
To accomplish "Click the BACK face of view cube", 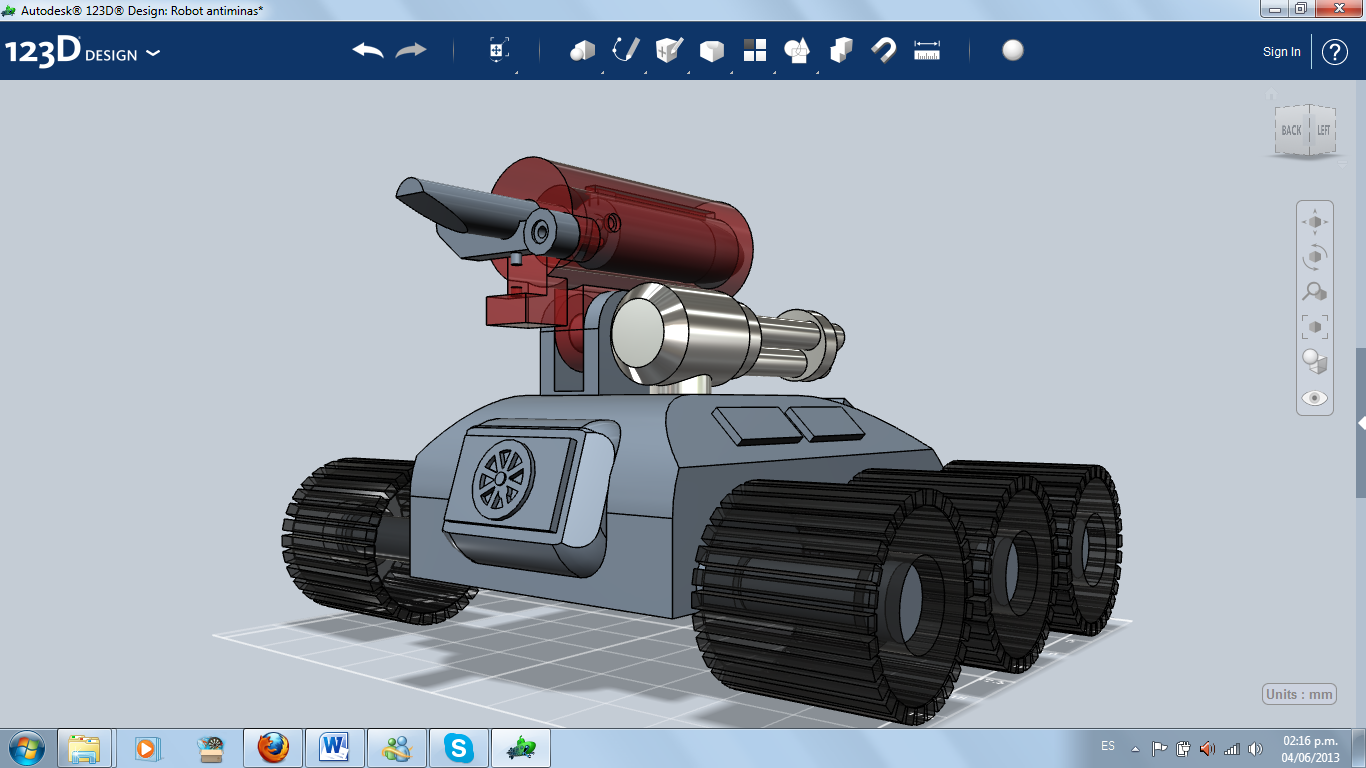I will (x=1291, y=130).
